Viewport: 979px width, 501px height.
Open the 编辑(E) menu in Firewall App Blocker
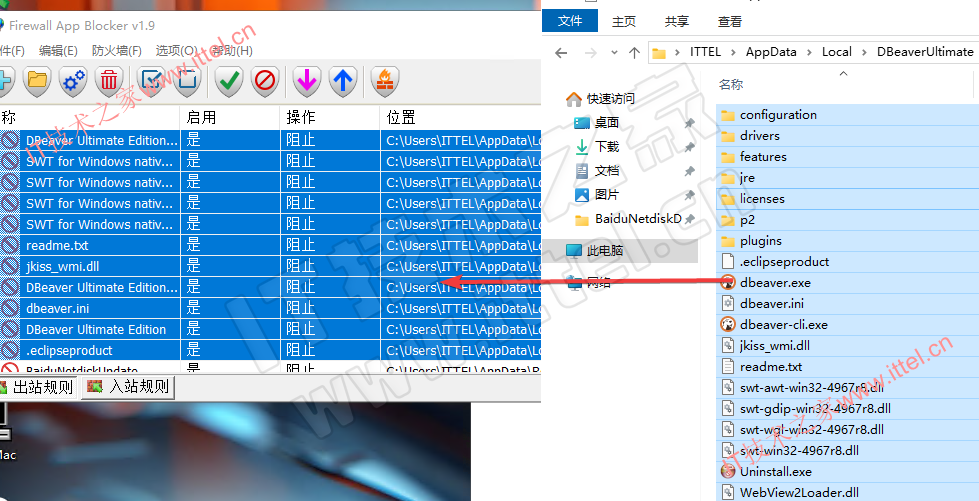click(x=58, y=51)
